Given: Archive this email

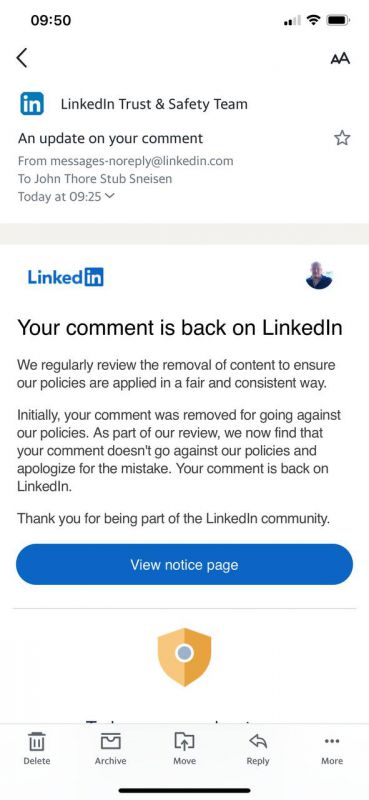Looking at the screenshot, I should click(x=110, y=749).
